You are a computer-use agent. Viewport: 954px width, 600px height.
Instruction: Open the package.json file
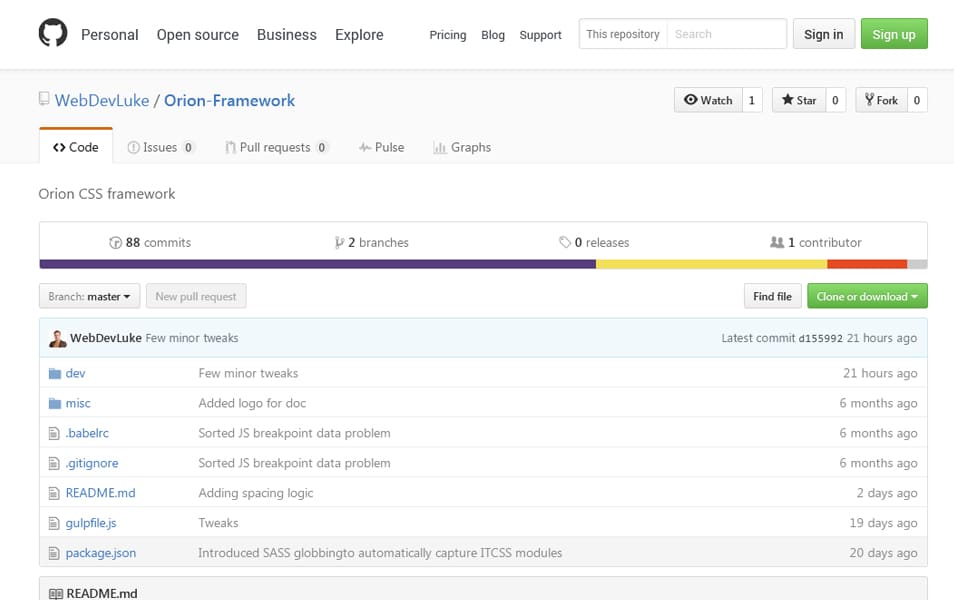pos(101,553)
